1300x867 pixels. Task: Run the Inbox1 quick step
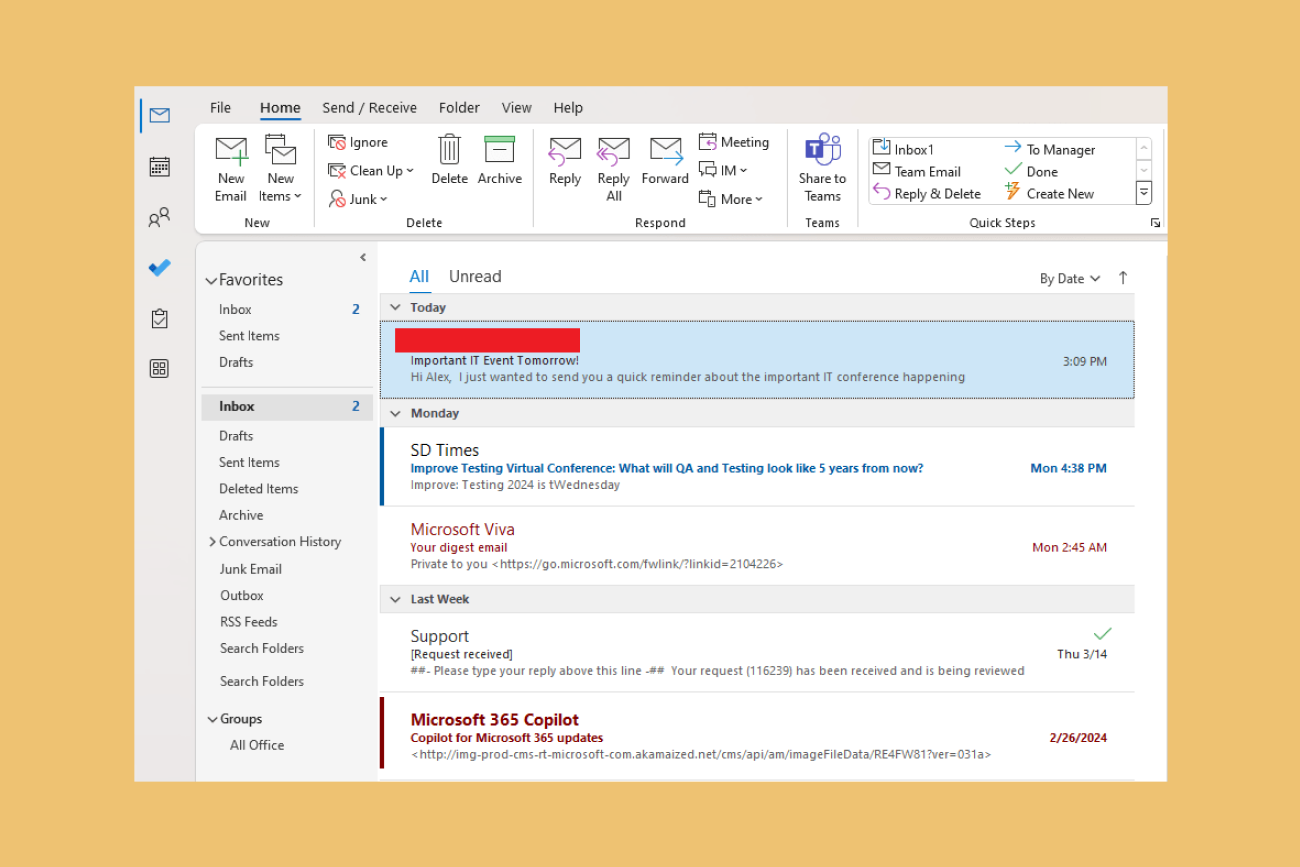[903, 149]
